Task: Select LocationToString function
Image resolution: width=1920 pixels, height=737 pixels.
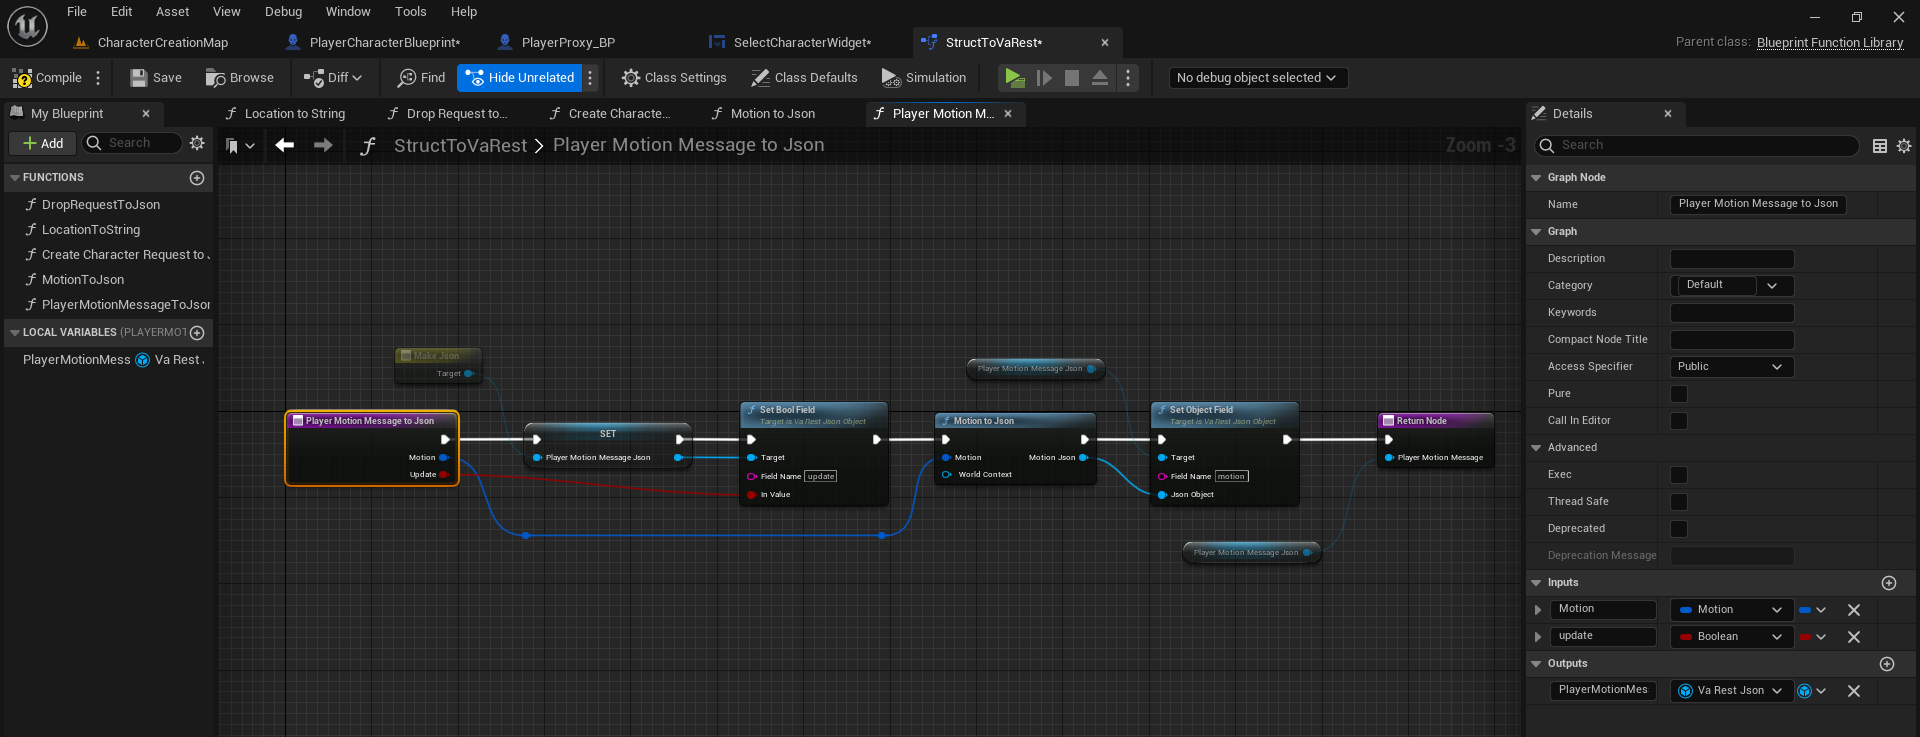Action: 90,230
